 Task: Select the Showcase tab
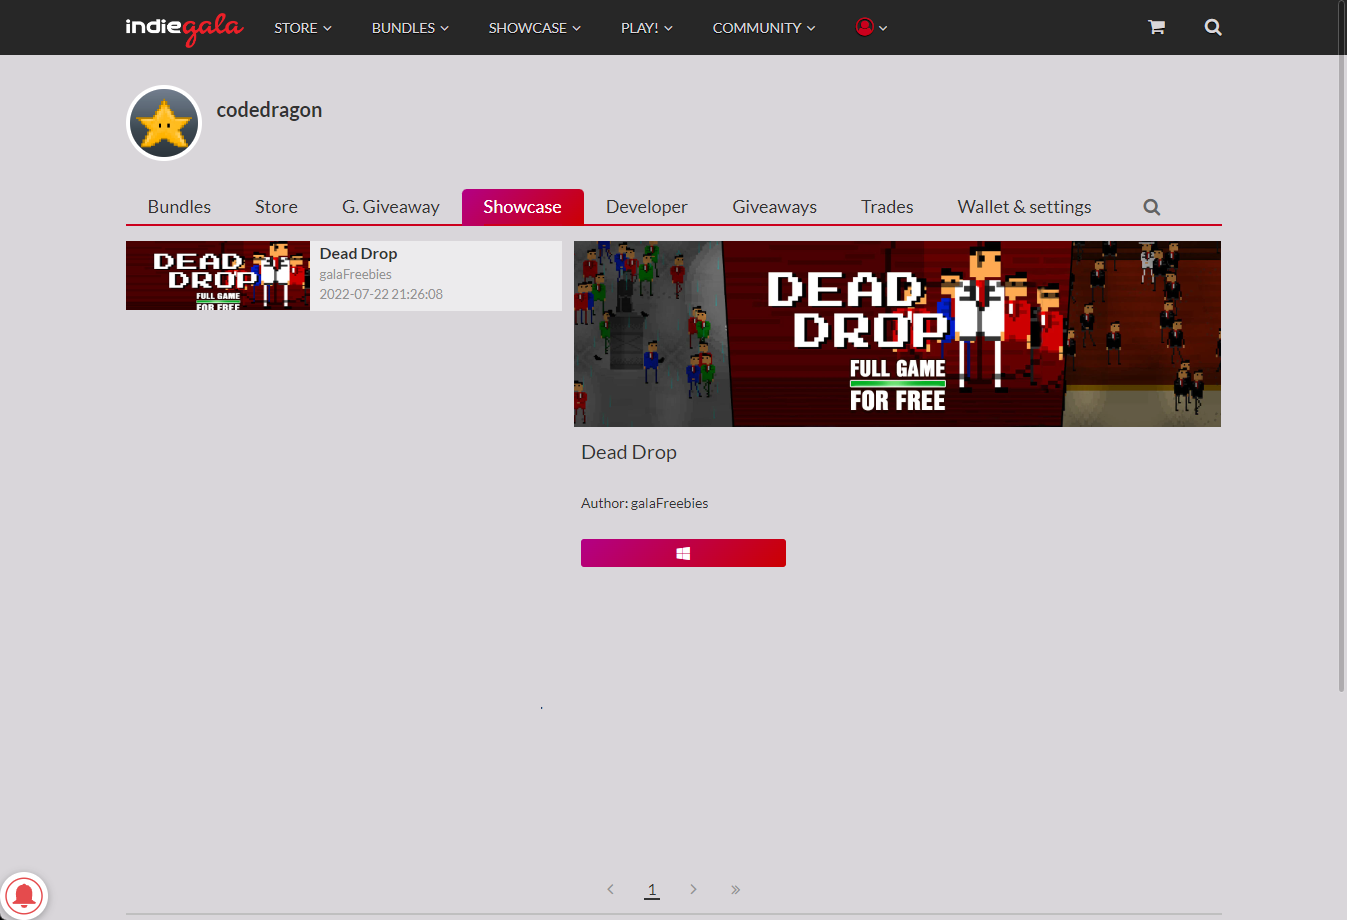click(x=522, y=207)
